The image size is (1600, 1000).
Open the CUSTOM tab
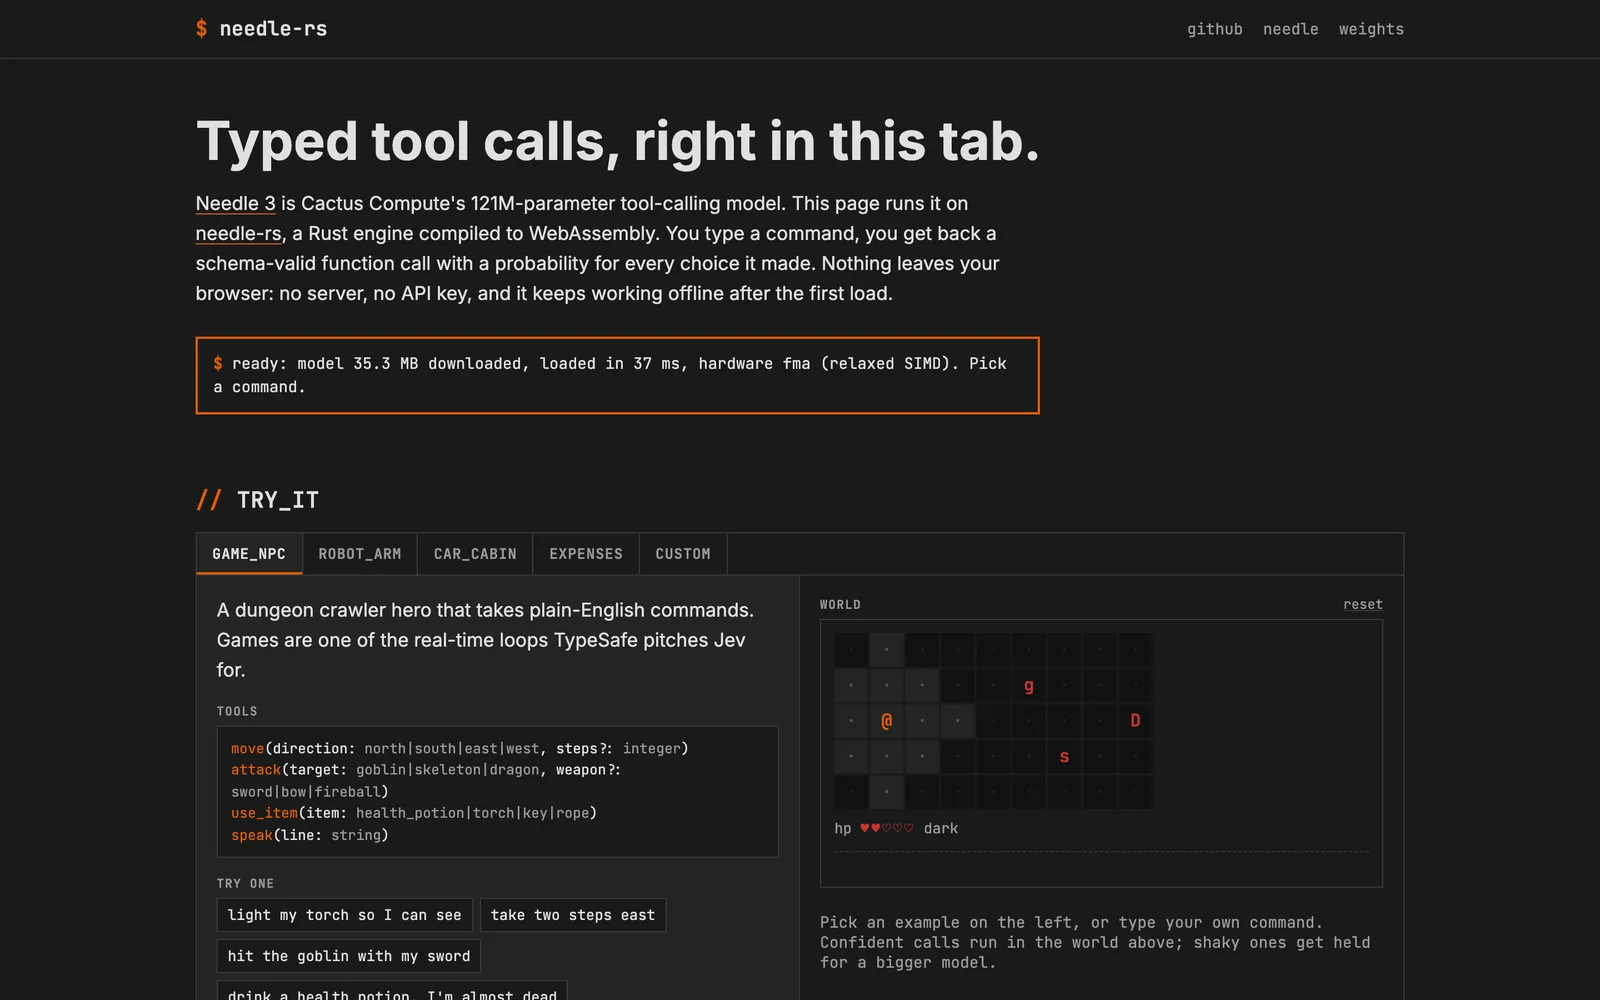(683, 554)
